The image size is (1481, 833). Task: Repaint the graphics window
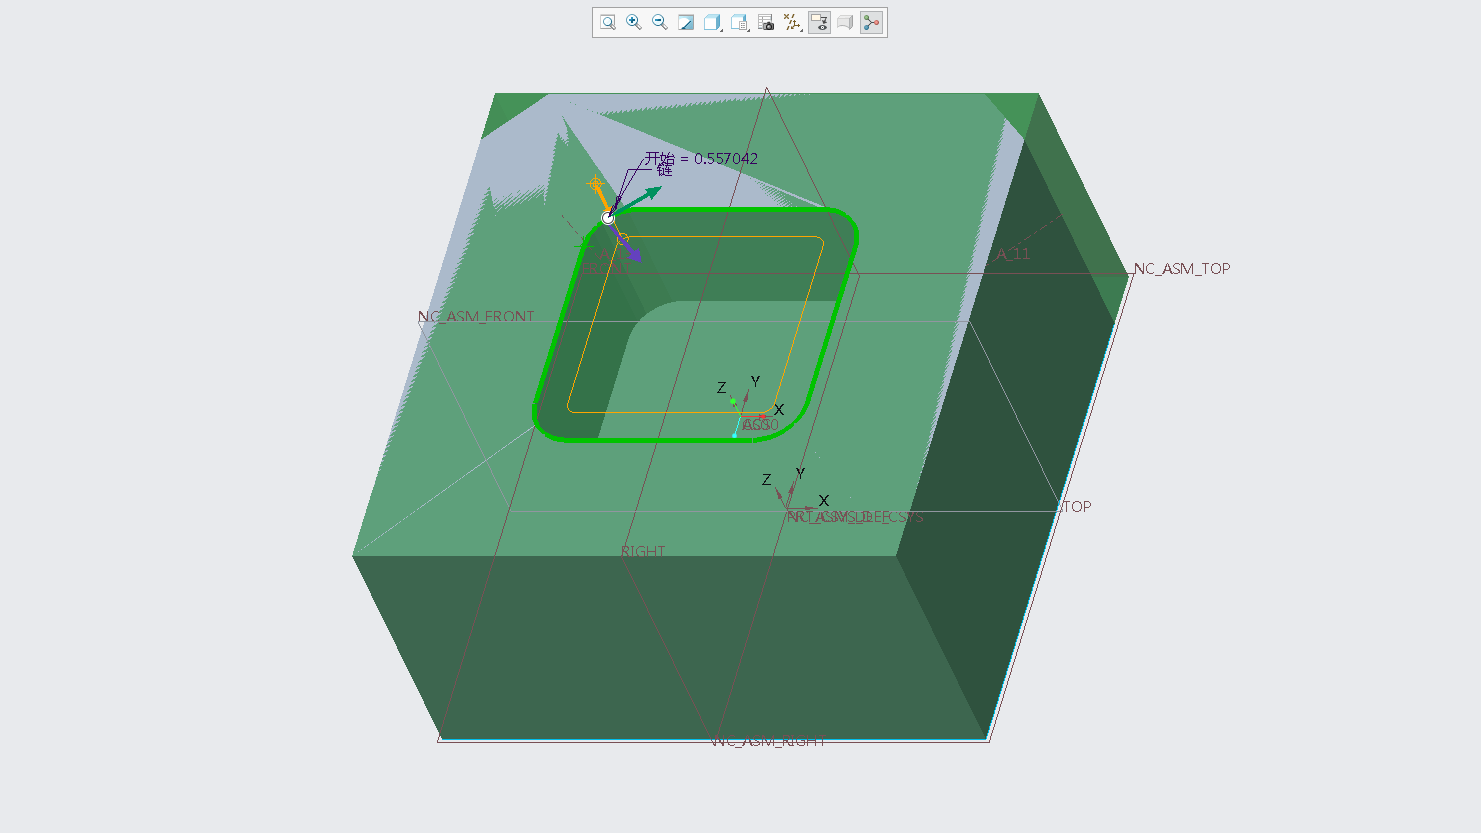pyautogui.click(x=686, y=22)
